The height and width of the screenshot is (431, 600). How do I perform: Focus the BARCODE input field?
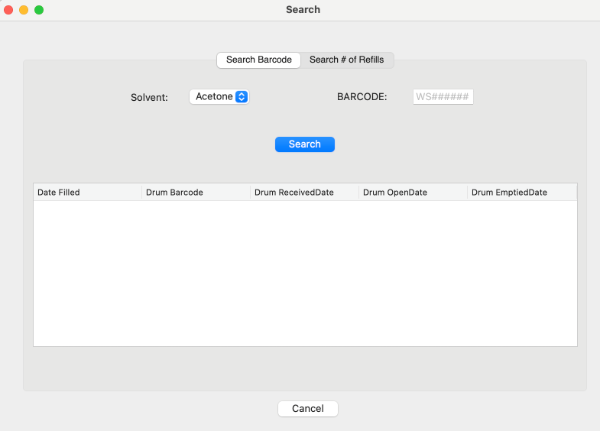[x=443, y=97]
